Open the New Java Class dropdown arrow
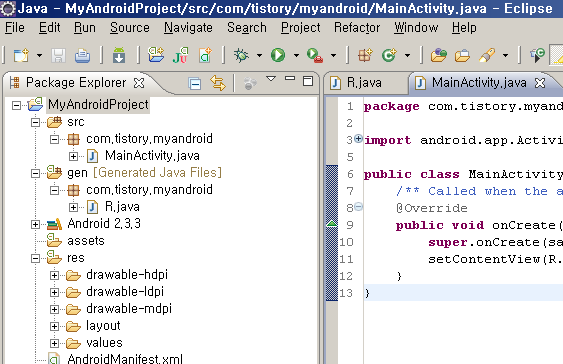 pos(407,56)
